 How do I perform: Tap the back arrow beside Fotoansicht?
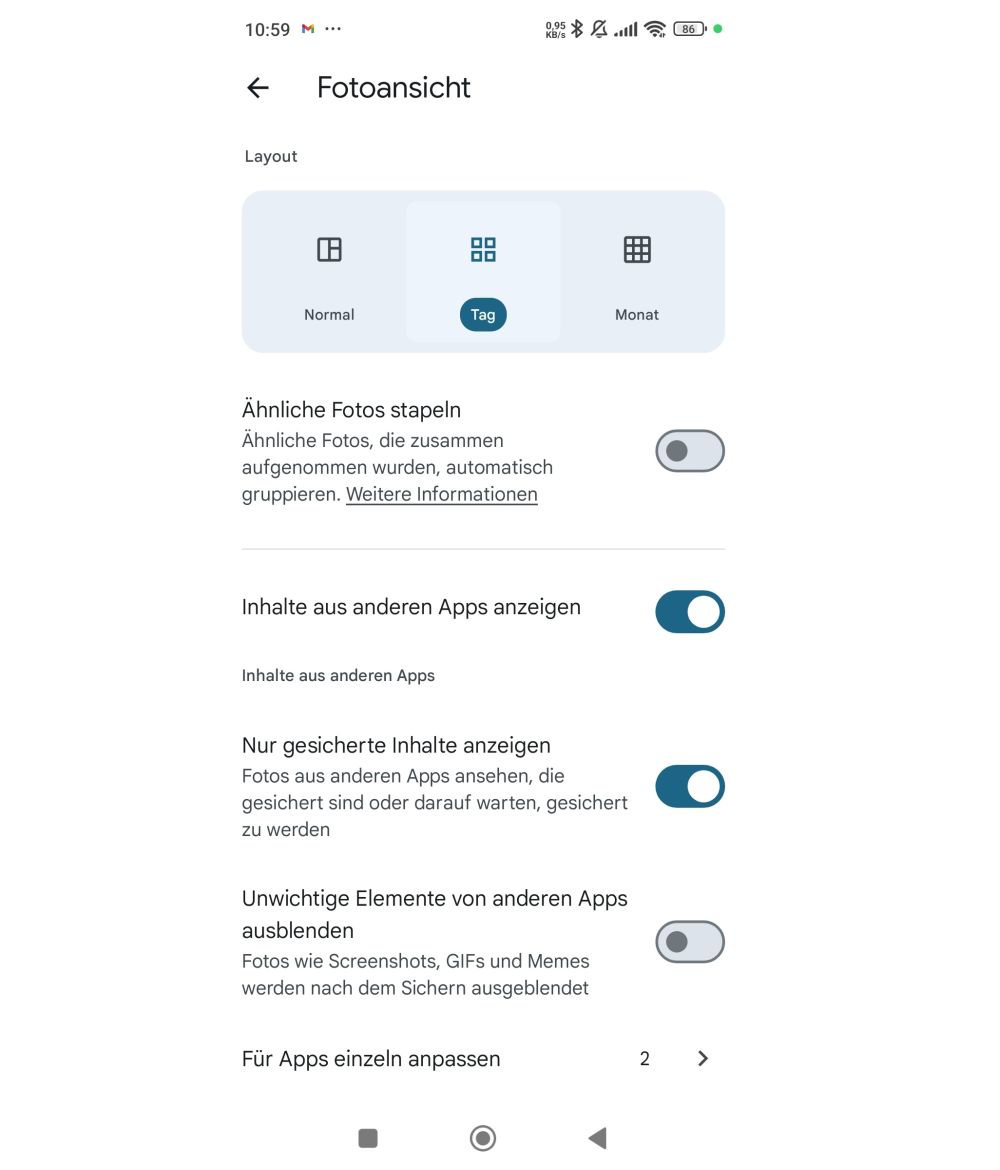(x=258, y=88)
